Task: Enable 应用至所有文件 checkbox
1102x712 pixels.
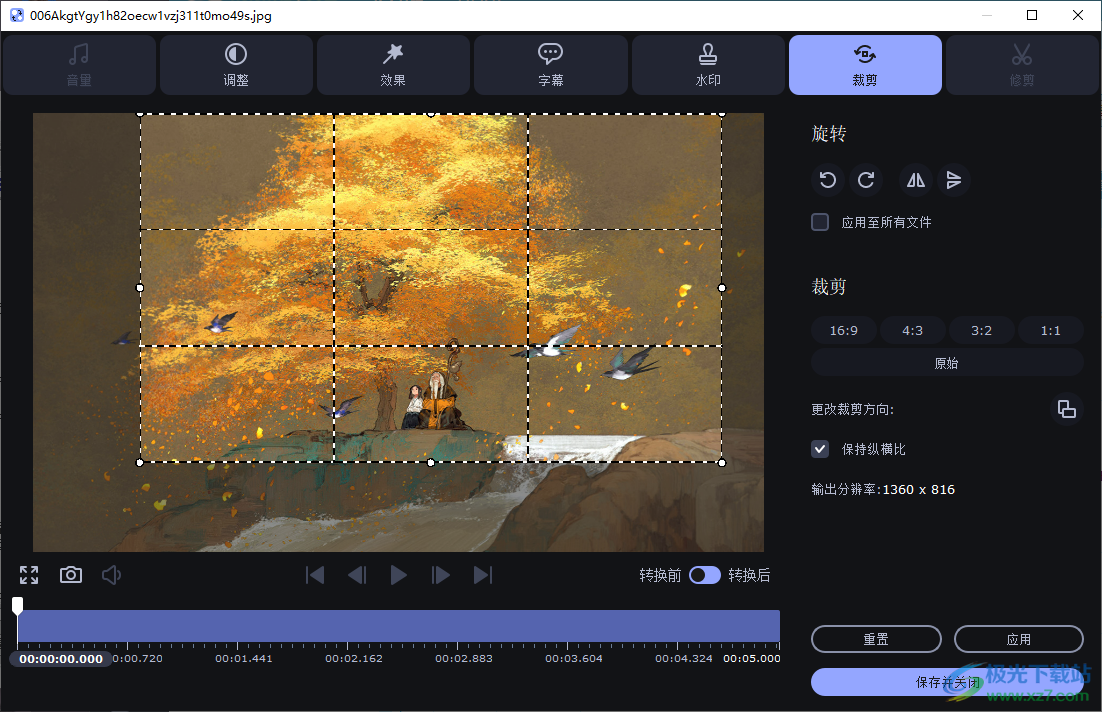Action: coord(820,222)
